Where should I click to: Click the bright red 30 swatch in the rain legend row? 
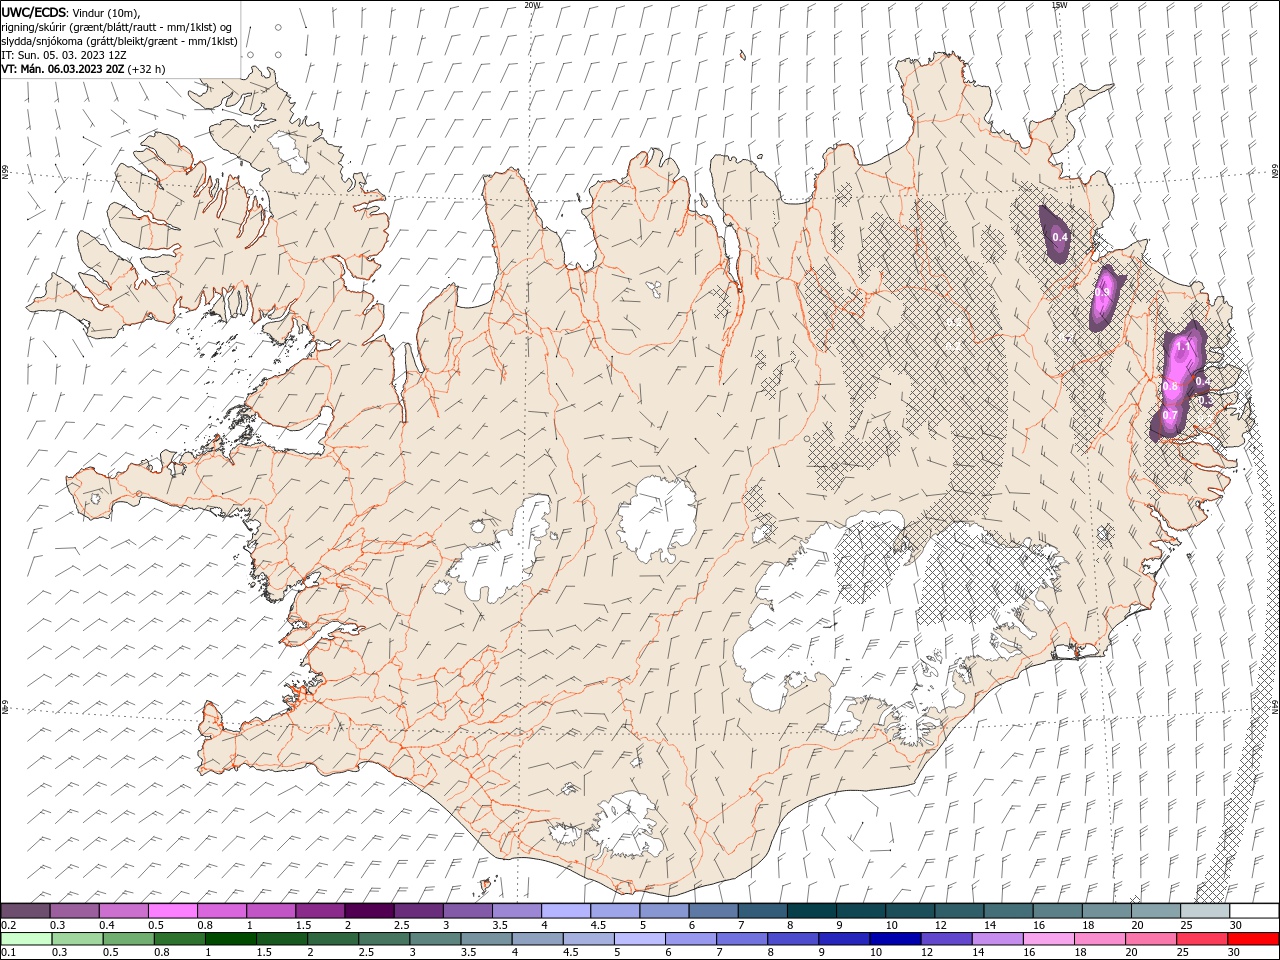1253,939
